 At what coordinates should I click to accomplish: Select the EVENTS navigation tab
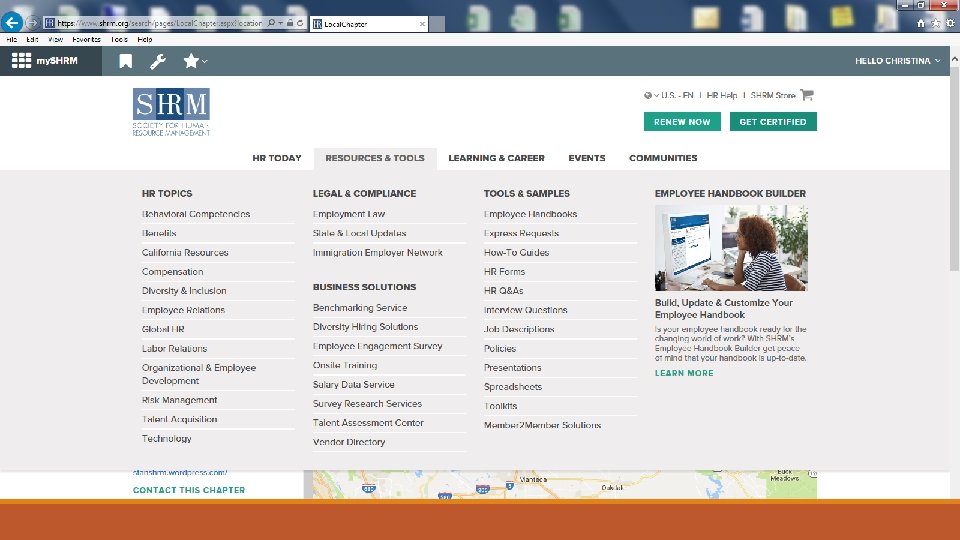click(587, 158)
